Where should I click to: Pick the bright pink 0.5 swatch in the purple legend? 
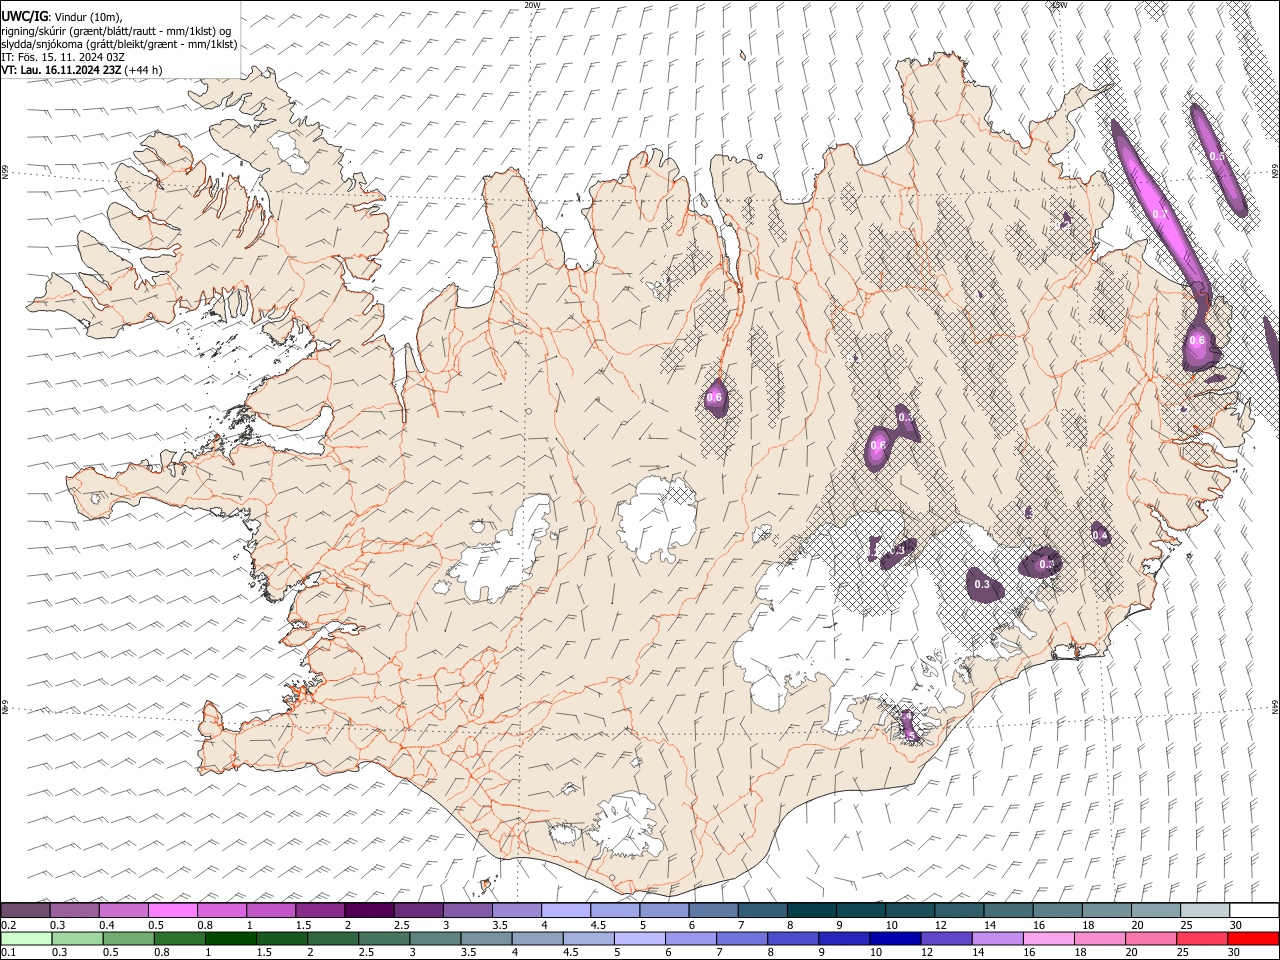click(x=173, y=911)
